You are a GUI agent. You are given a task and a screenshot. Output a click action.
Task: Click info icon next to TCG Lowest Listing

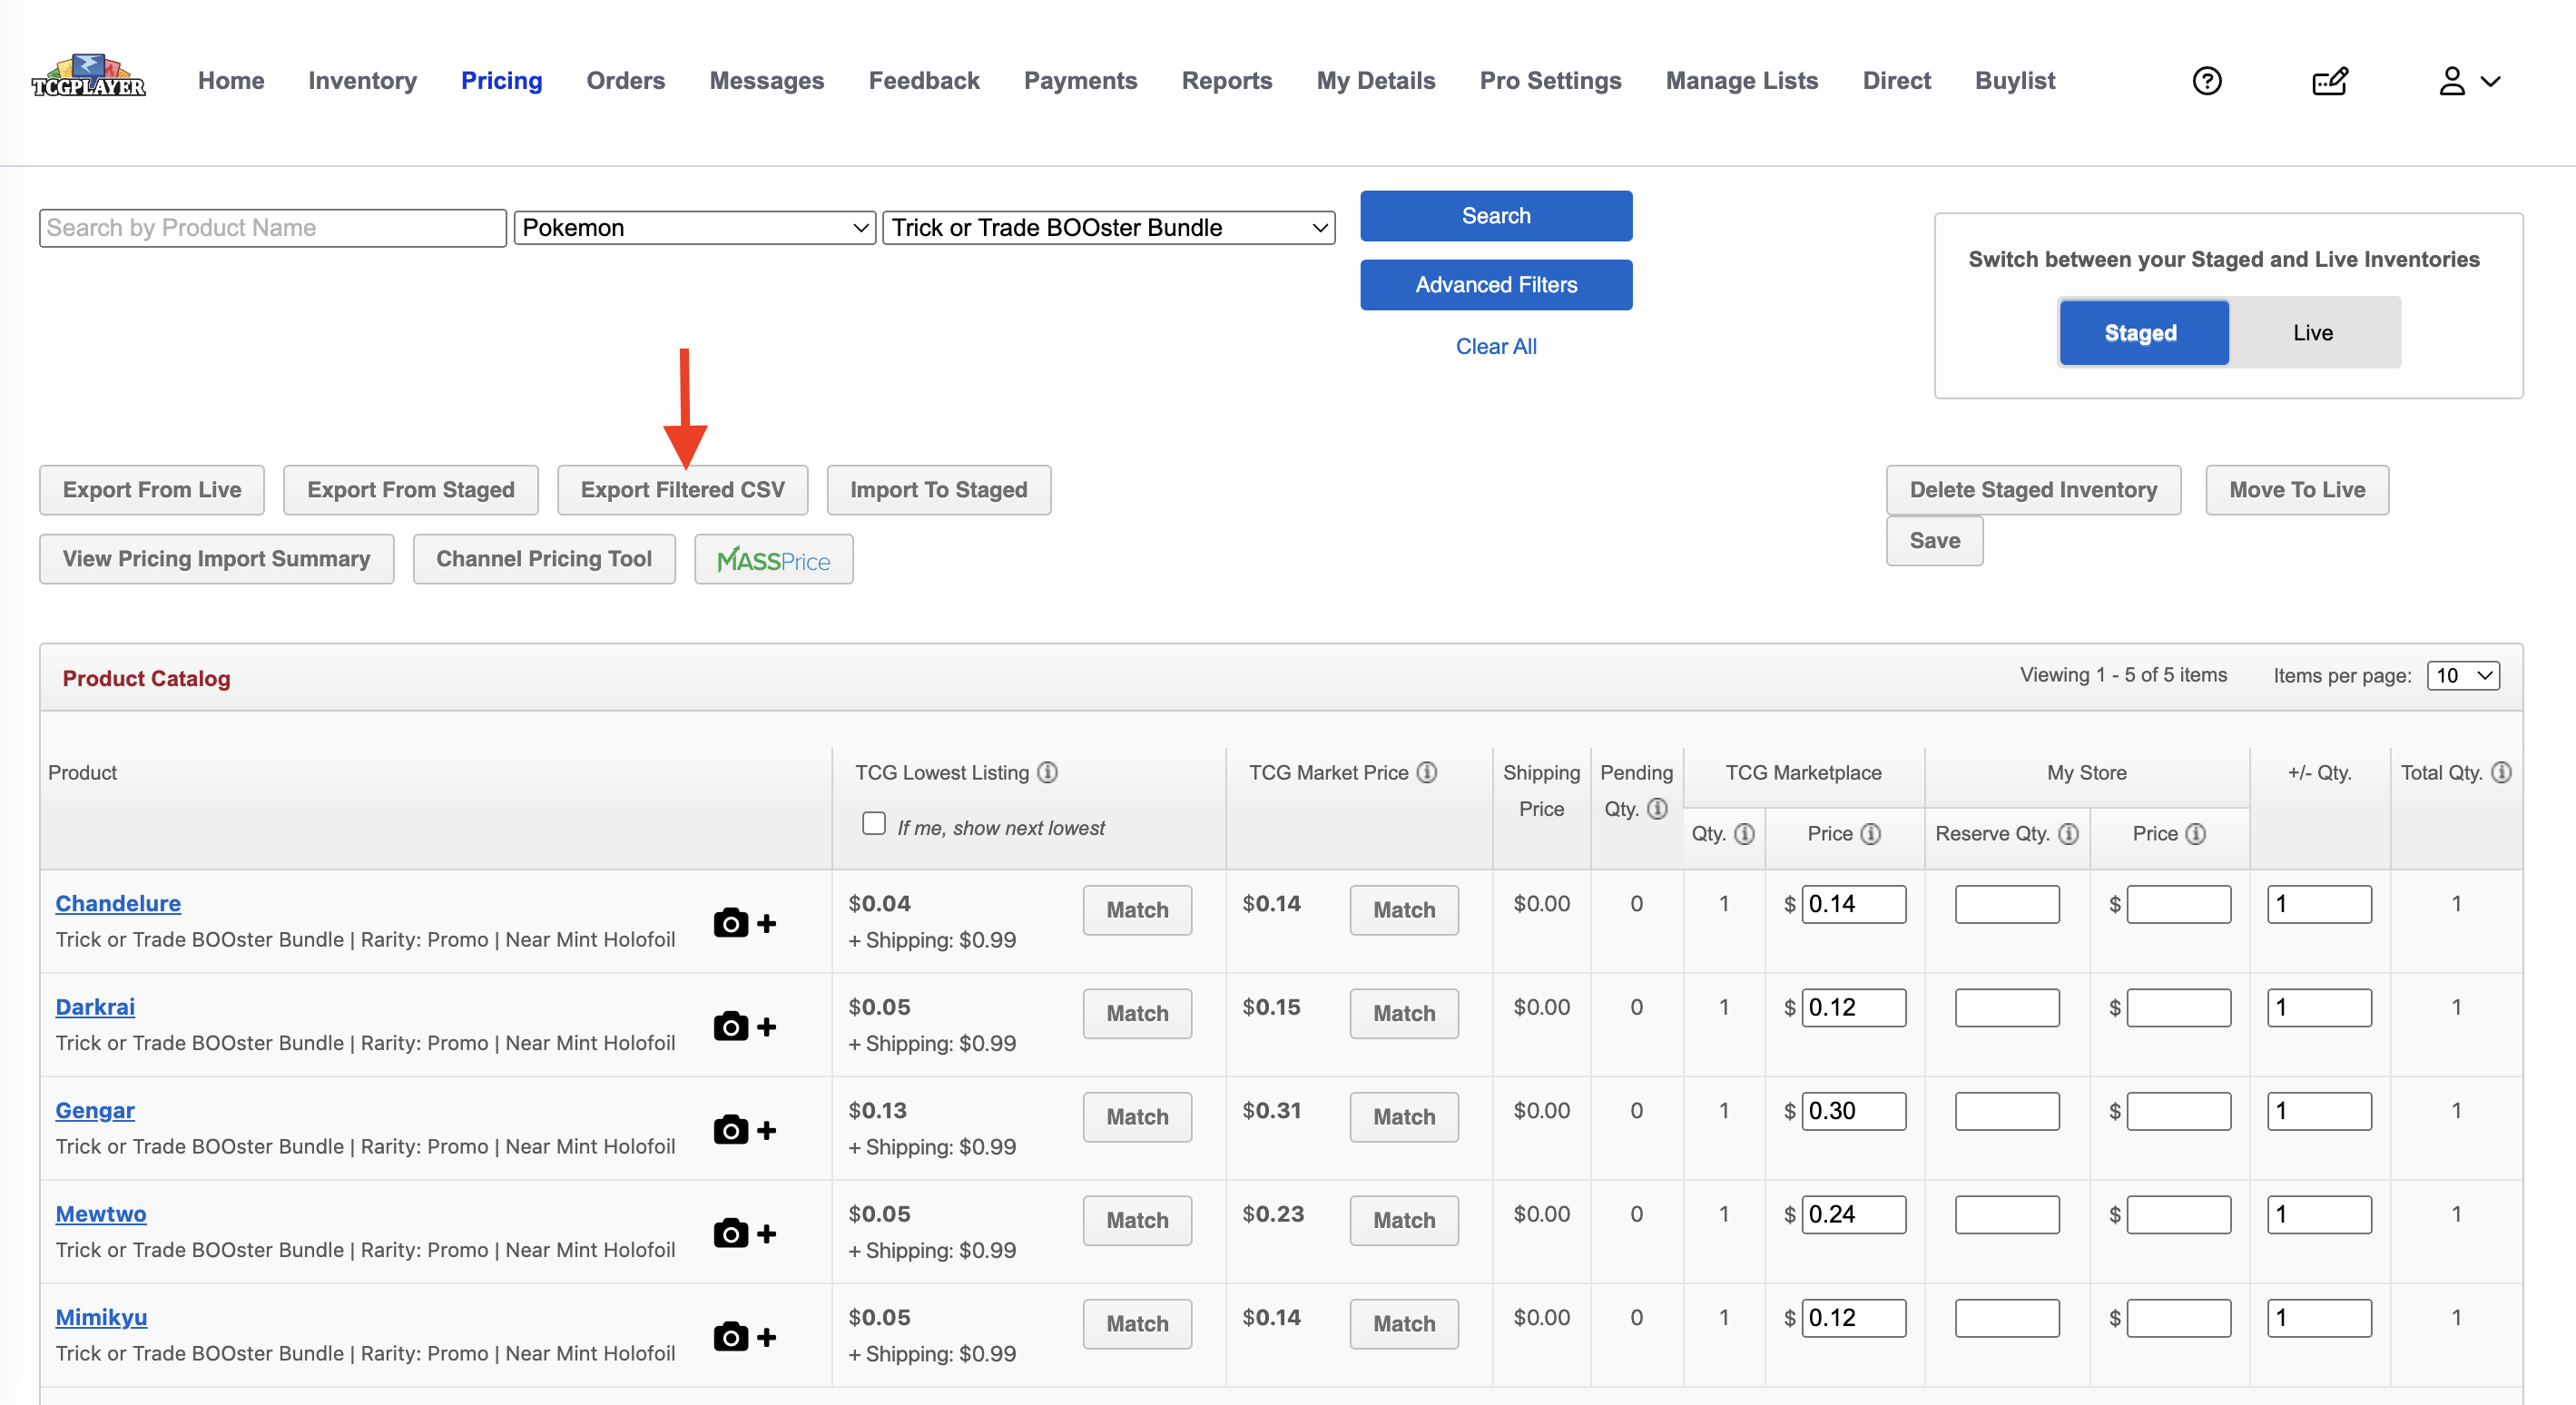tap(1047, 772)
